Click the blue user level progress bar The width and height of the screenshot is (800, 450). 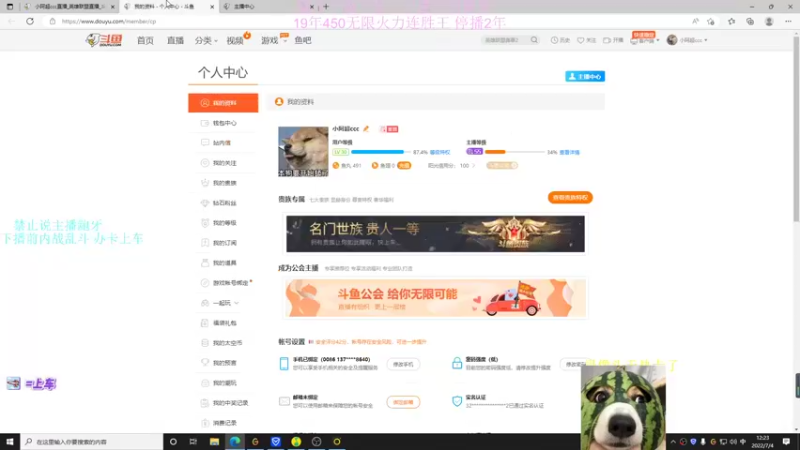click(x=381, y=152)
